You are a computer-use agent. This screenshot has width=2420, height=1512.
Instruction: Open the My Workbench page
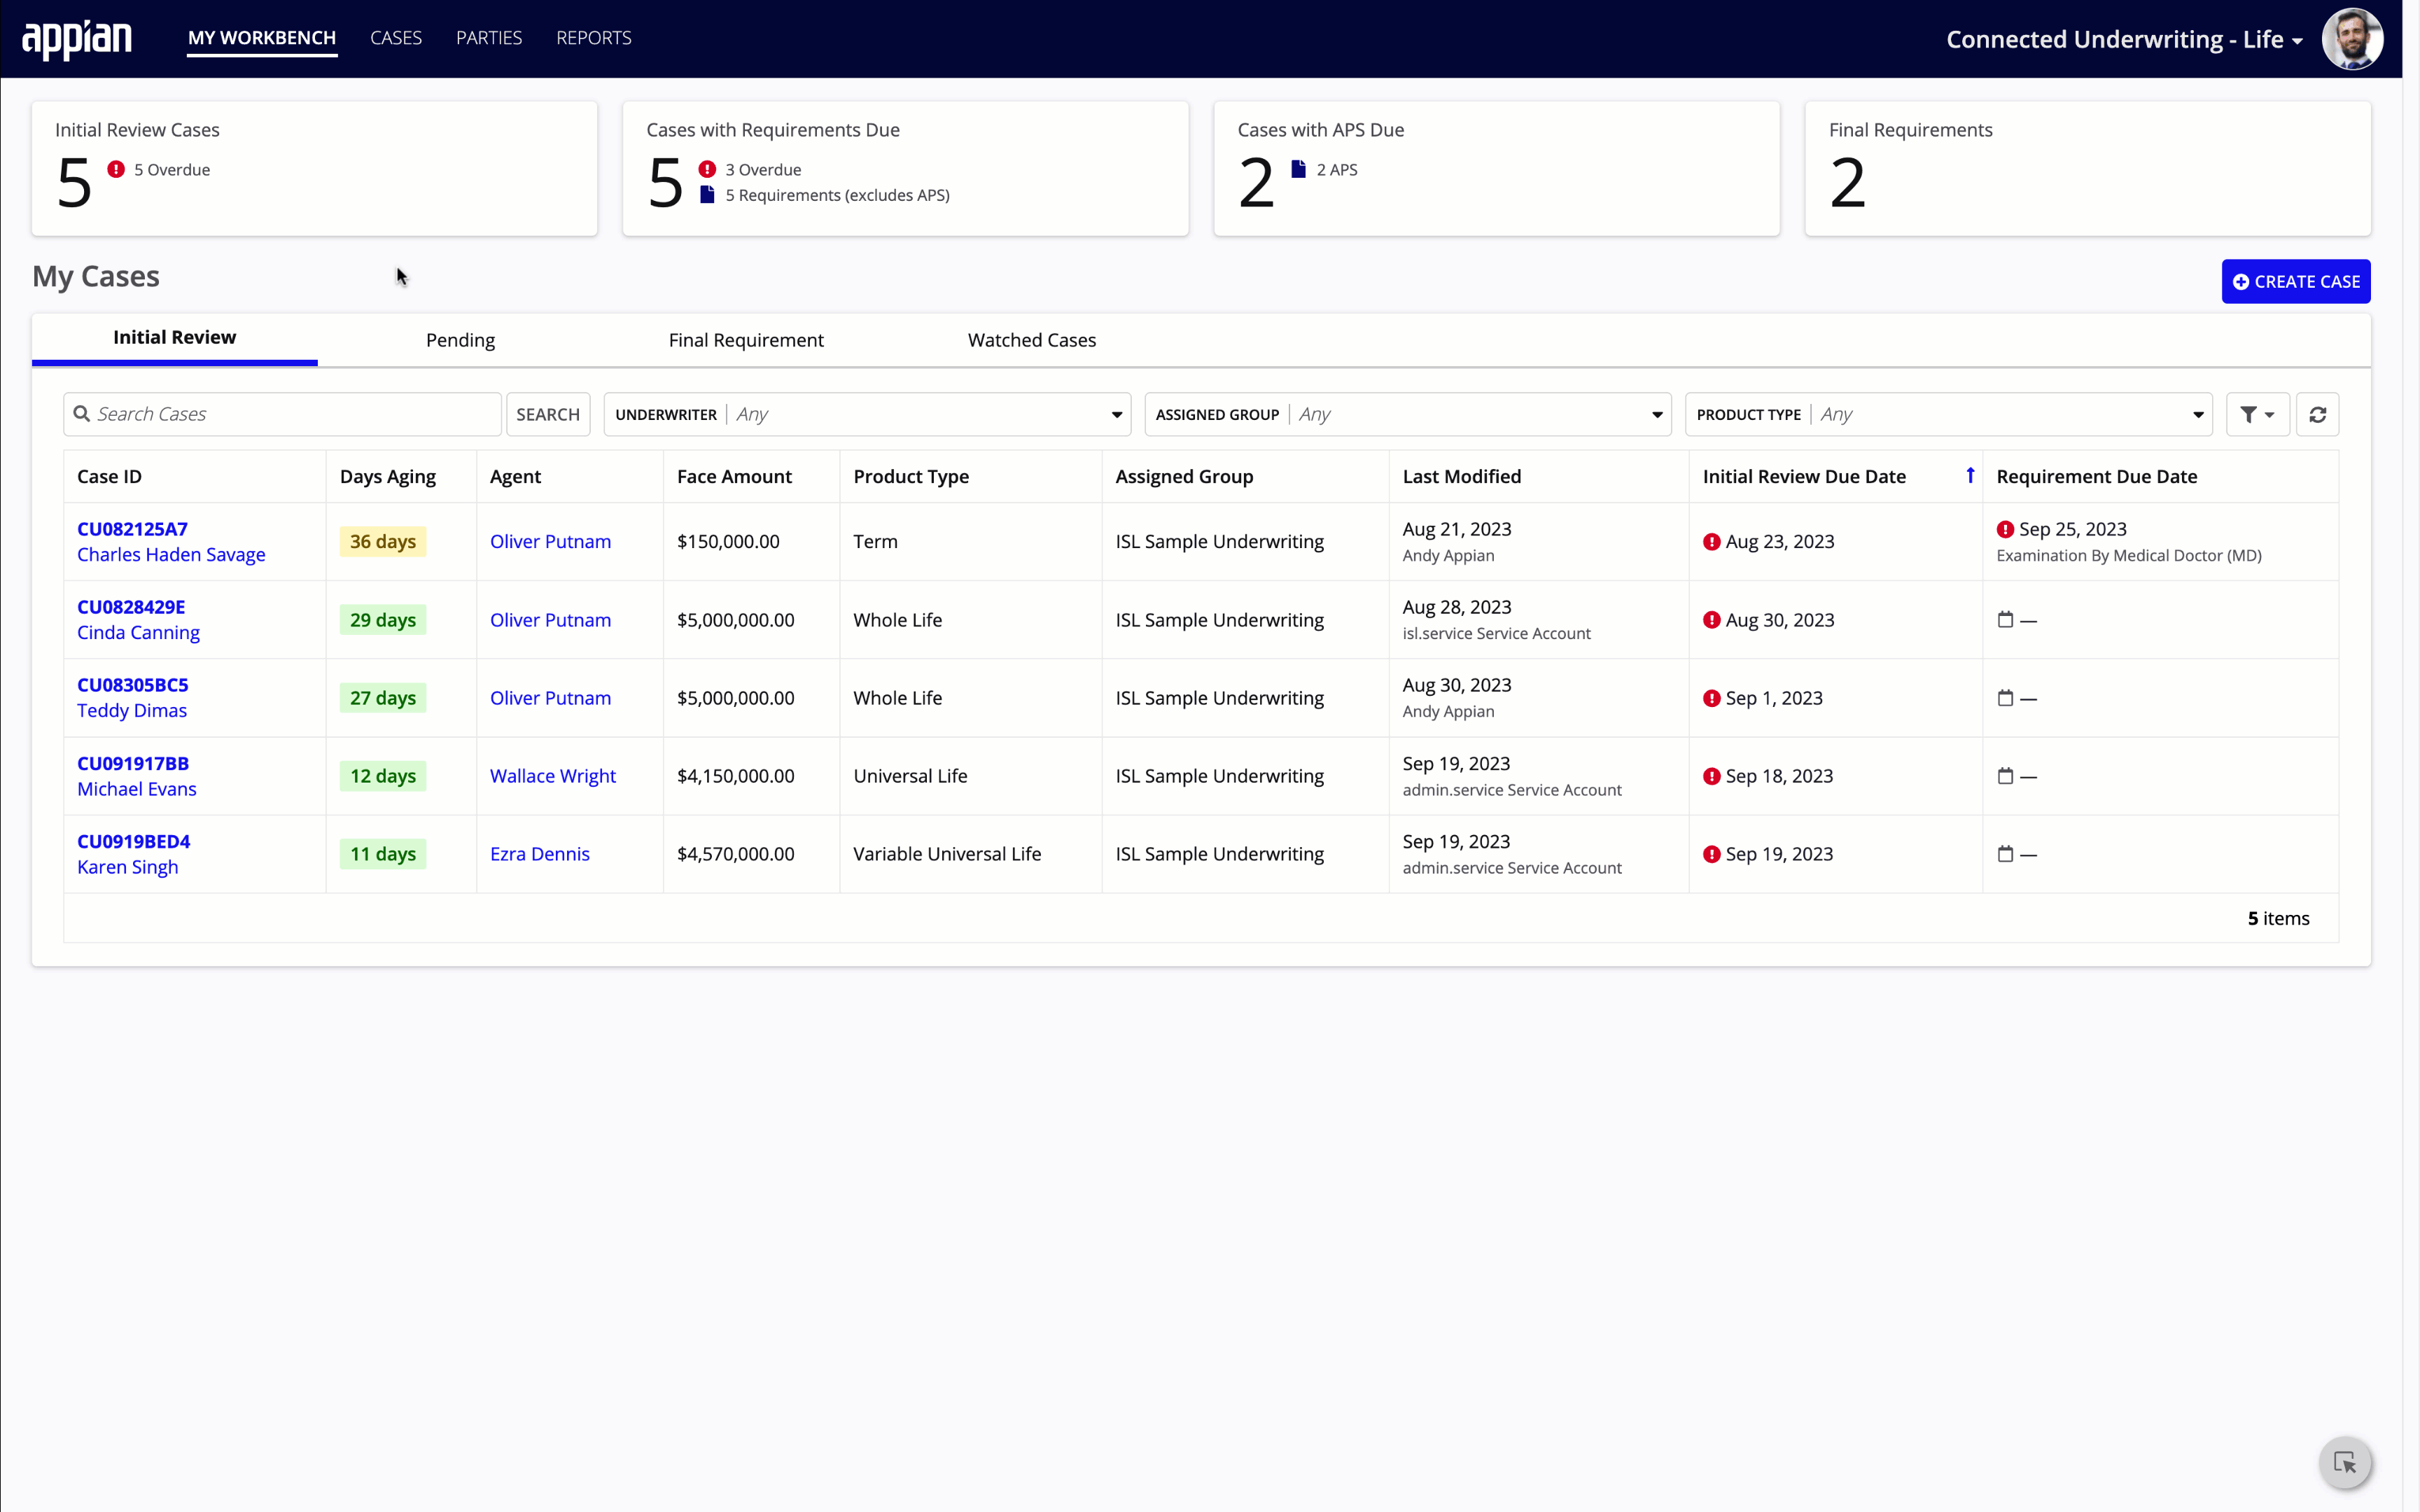point(262,38)
